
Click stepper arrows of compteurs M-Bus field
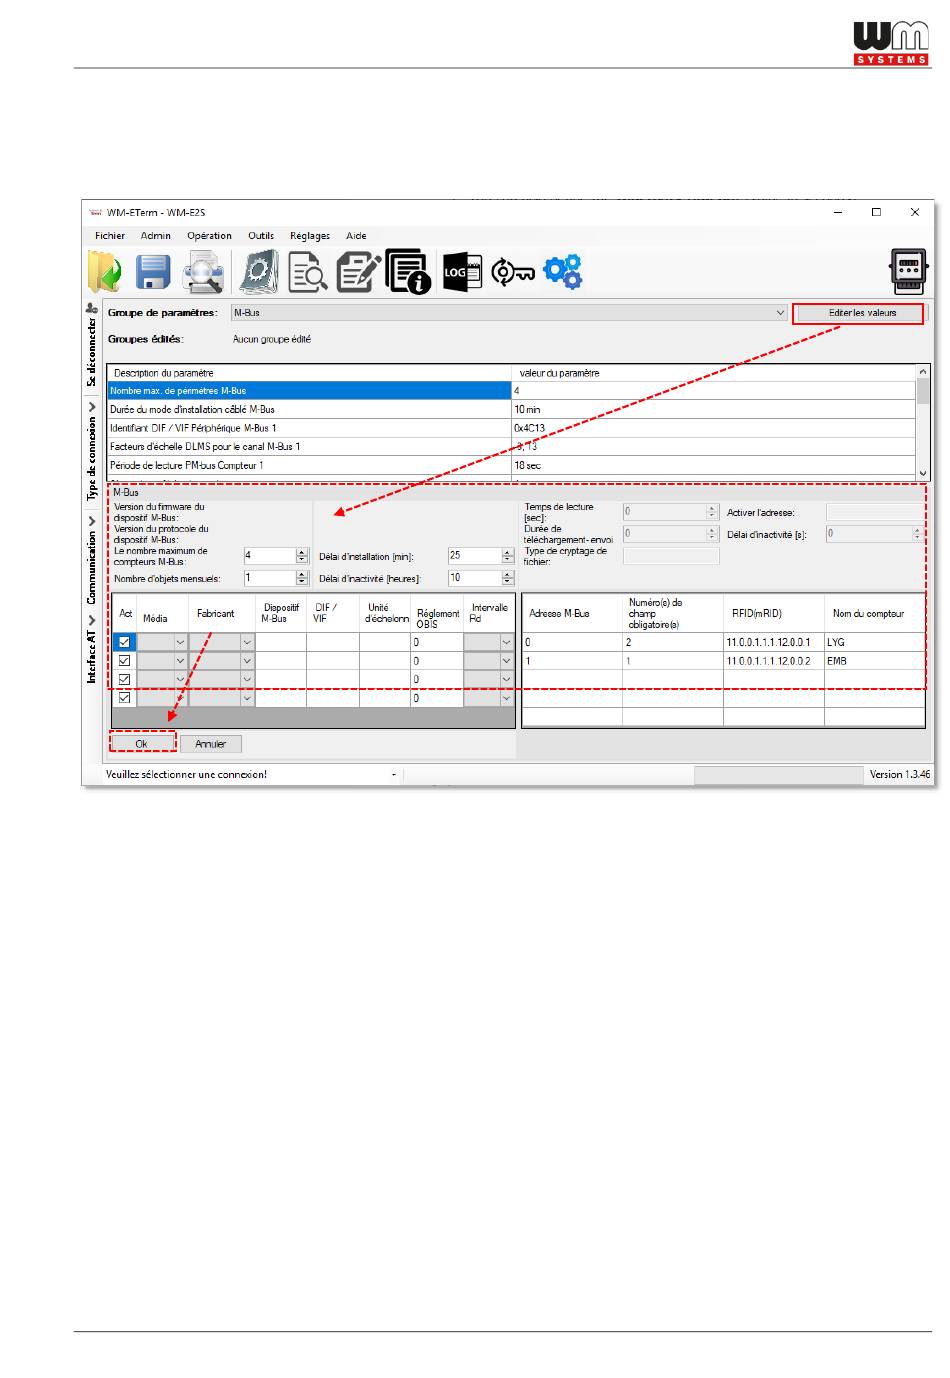(302, 556)
